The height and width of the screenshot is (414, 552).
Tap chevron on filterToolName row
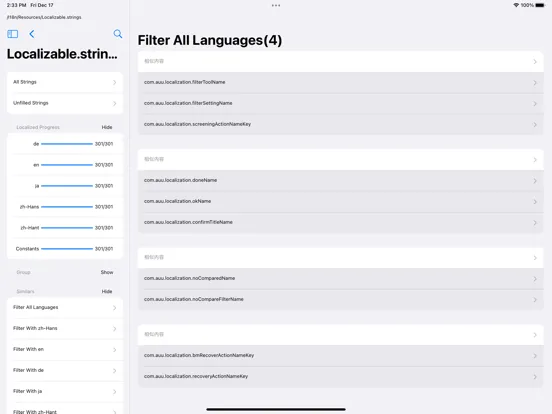coord(535,83)
